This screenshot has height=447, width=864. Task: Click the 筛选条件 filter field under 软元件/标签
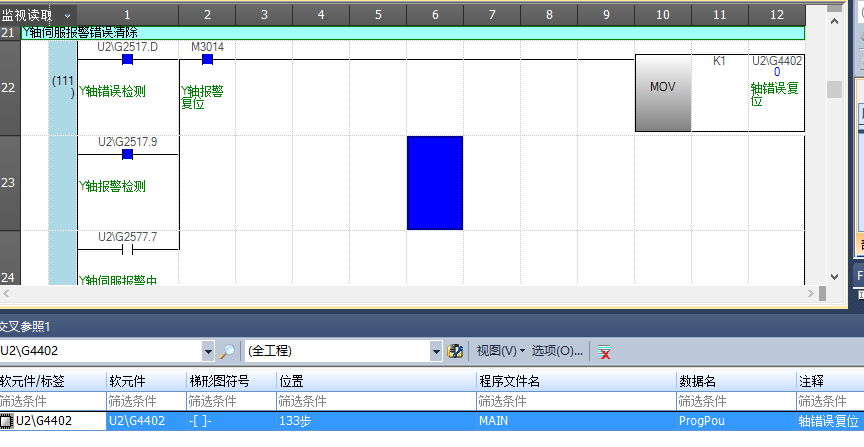[52, 401]
